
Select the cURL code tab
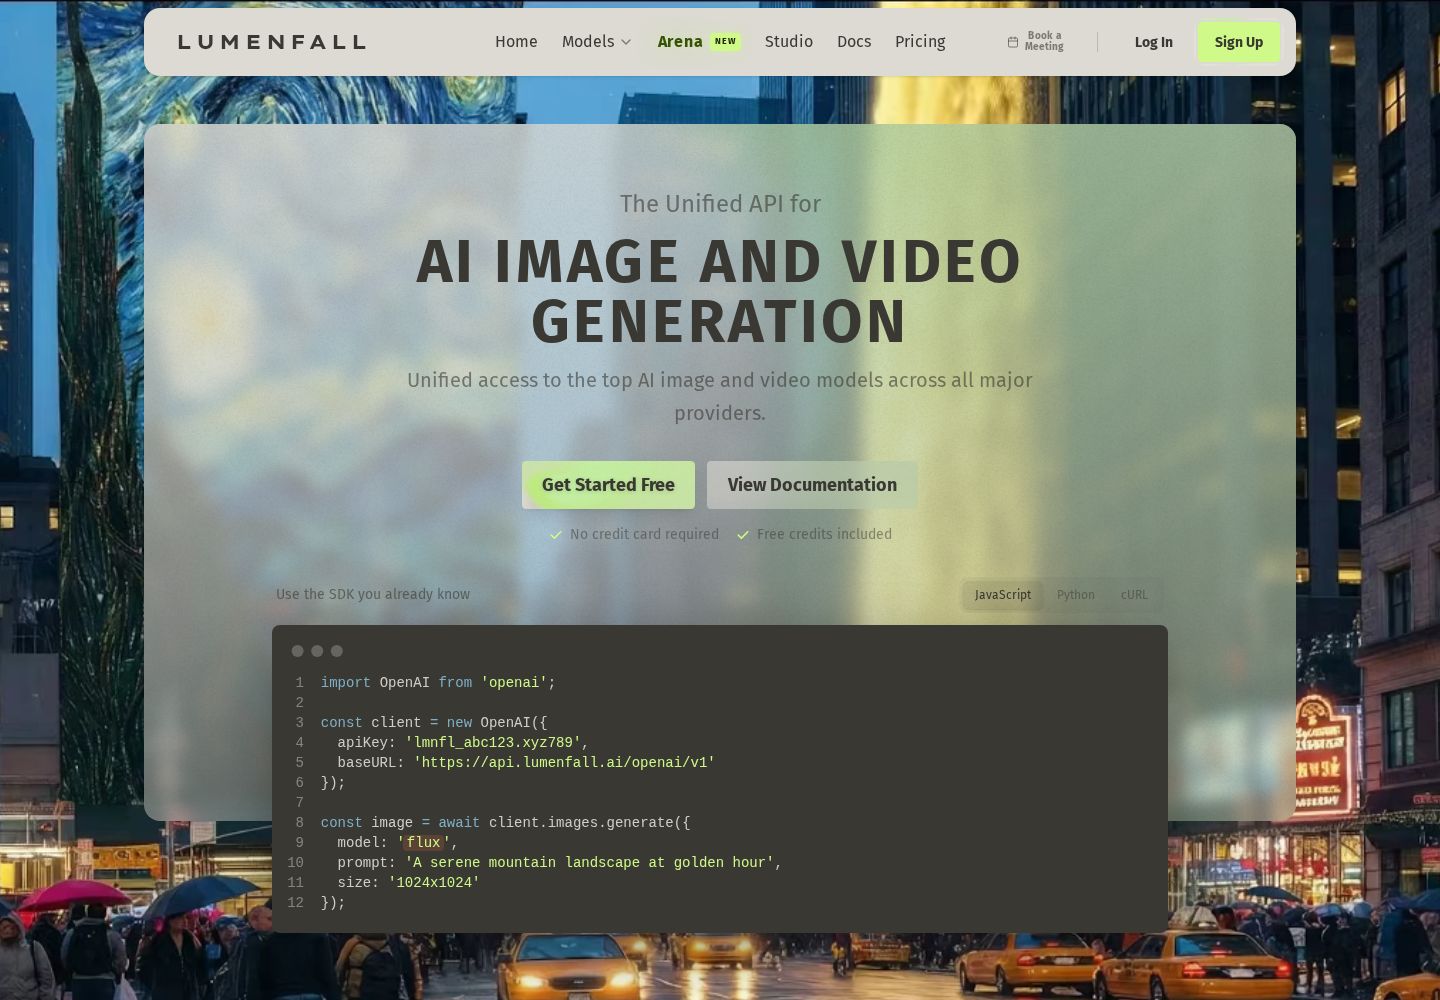point(1134,595)
